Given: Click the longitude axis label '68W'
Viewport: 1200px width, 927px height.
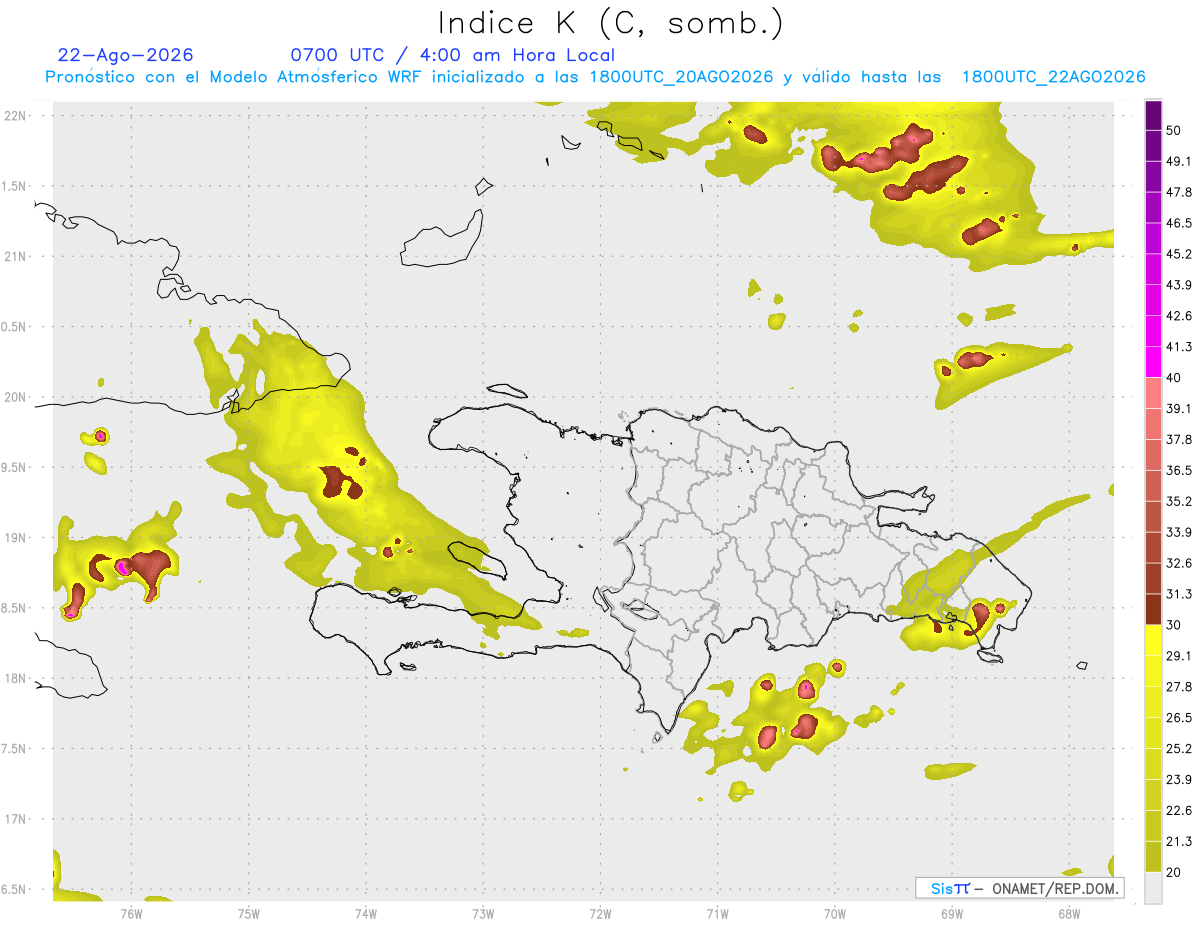Looking at the screenshot, I should (1069, 914).
